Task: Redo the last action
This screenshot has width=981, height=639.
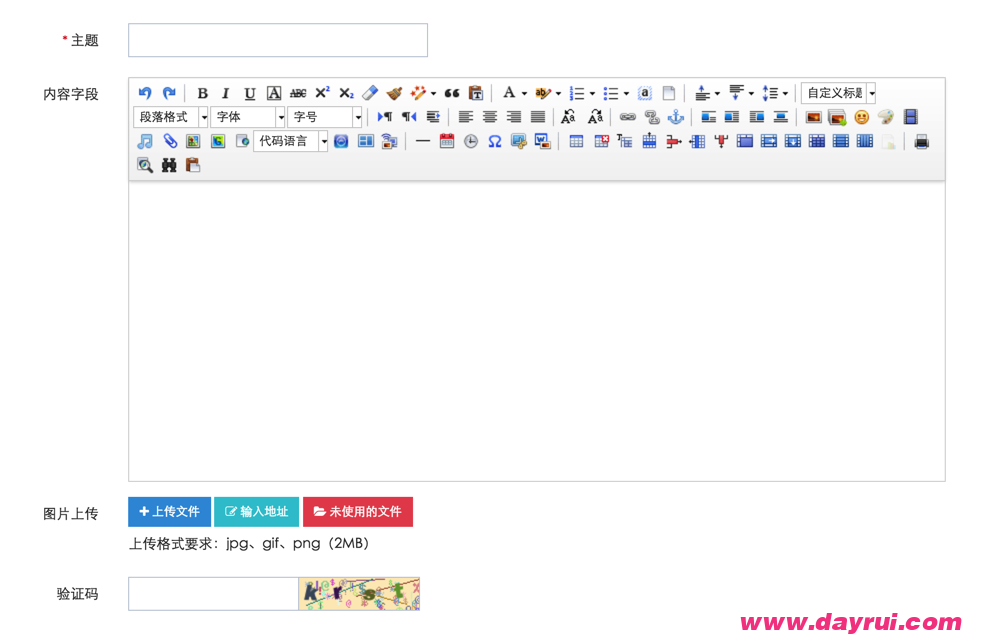Action: pos(169,93)
